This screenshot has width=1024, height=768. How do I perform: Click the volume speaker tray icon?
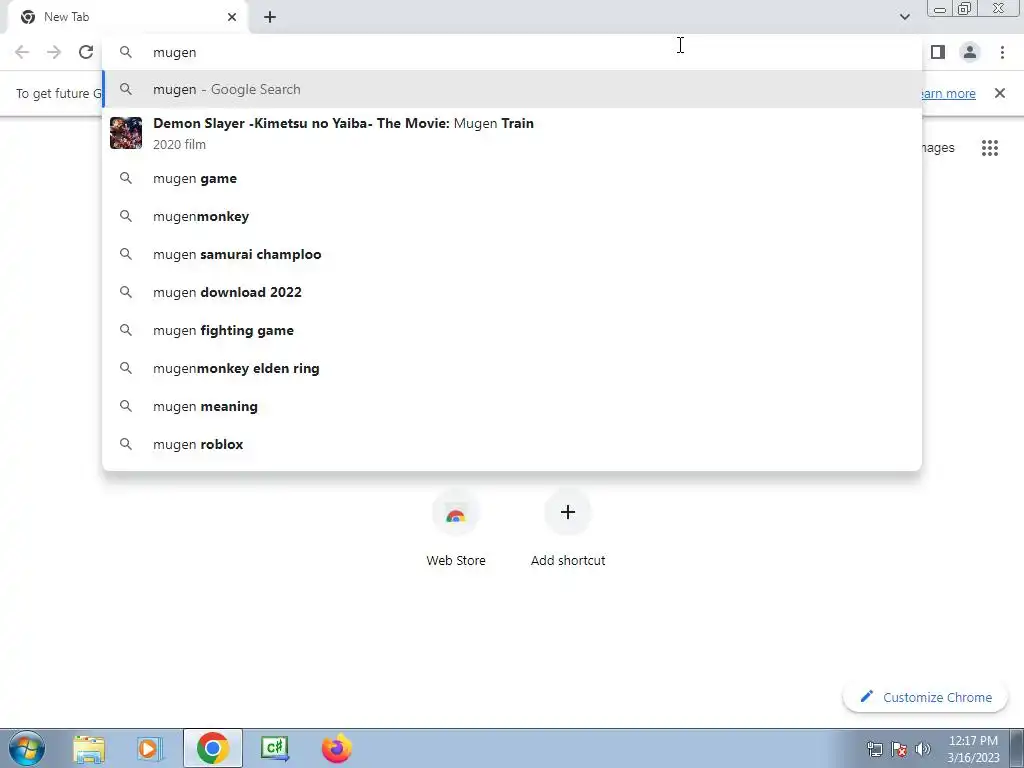point(923,749)
